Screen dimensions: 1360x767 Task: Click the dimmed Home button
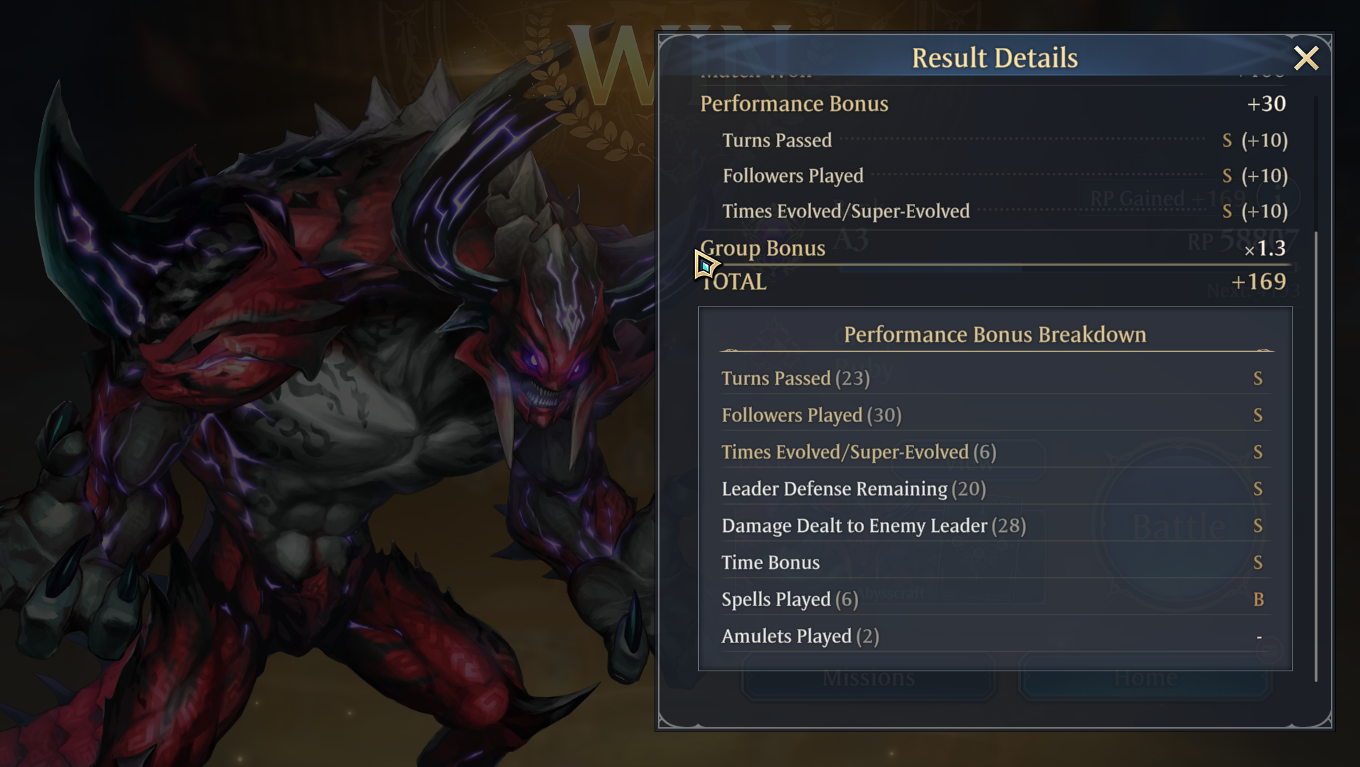(x=1145, y=678)
